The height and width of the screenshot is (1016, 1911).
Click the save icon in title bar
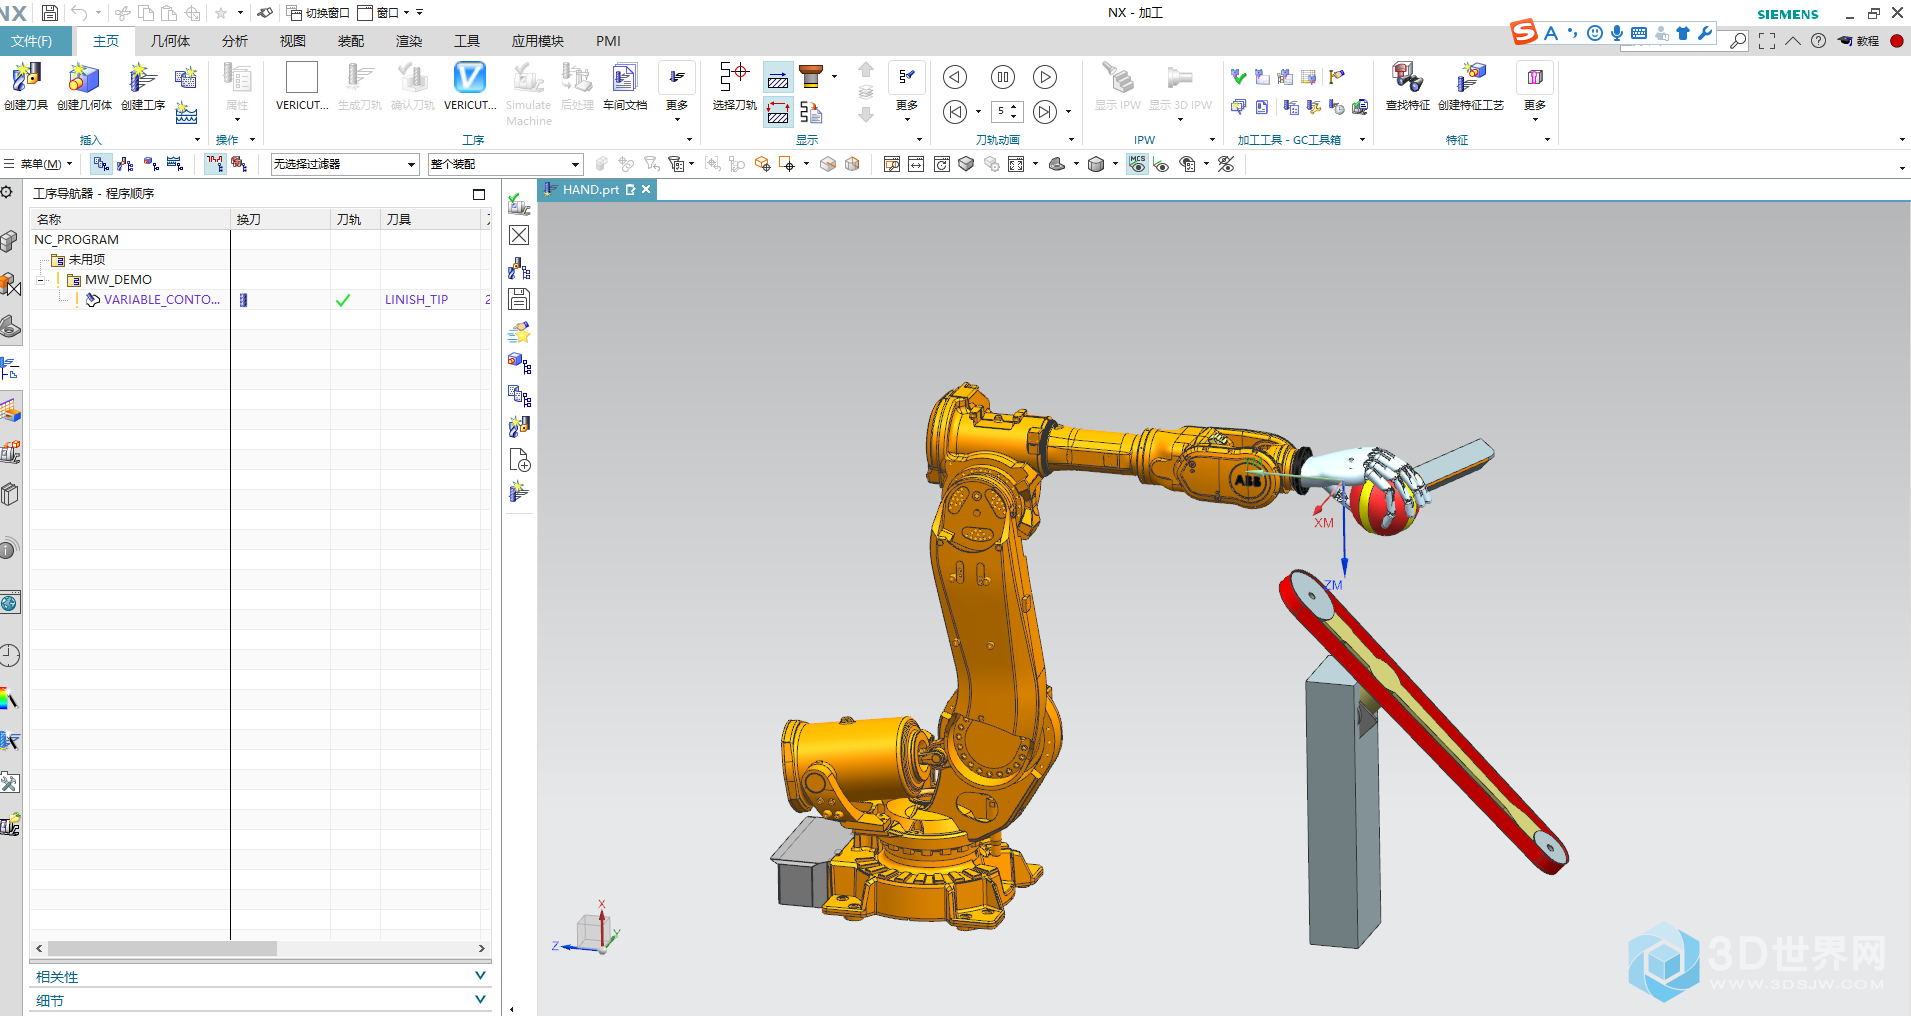pyautogui.click(x=49, y=13)
